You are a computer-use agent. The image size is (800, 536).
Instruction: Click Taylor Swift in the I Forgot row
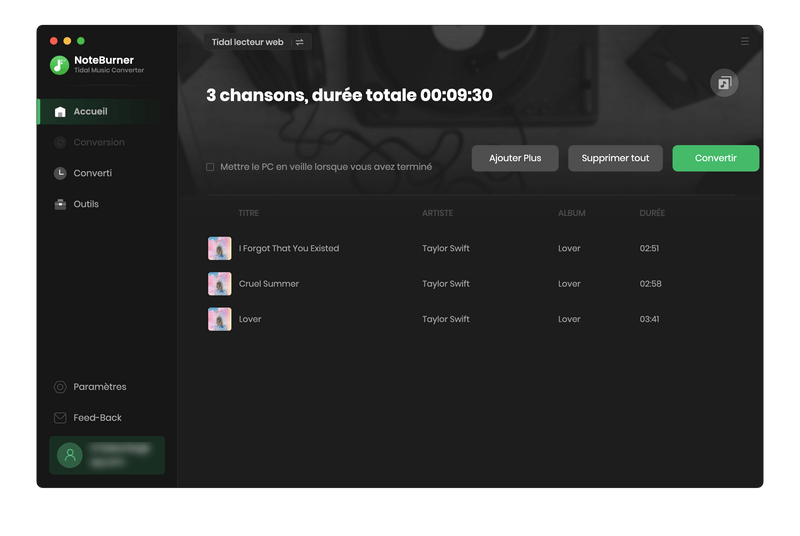445,248
